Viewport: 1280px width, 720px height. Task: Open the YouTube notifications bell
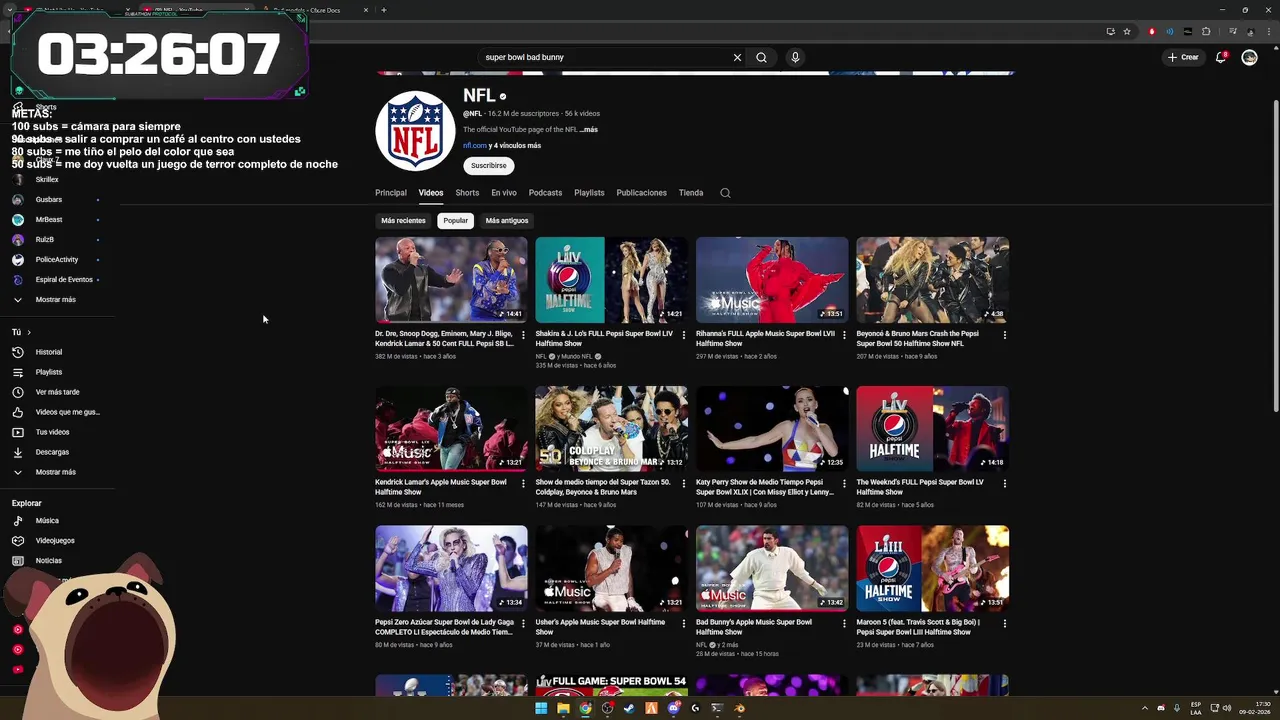click(x=1220, y=57)
